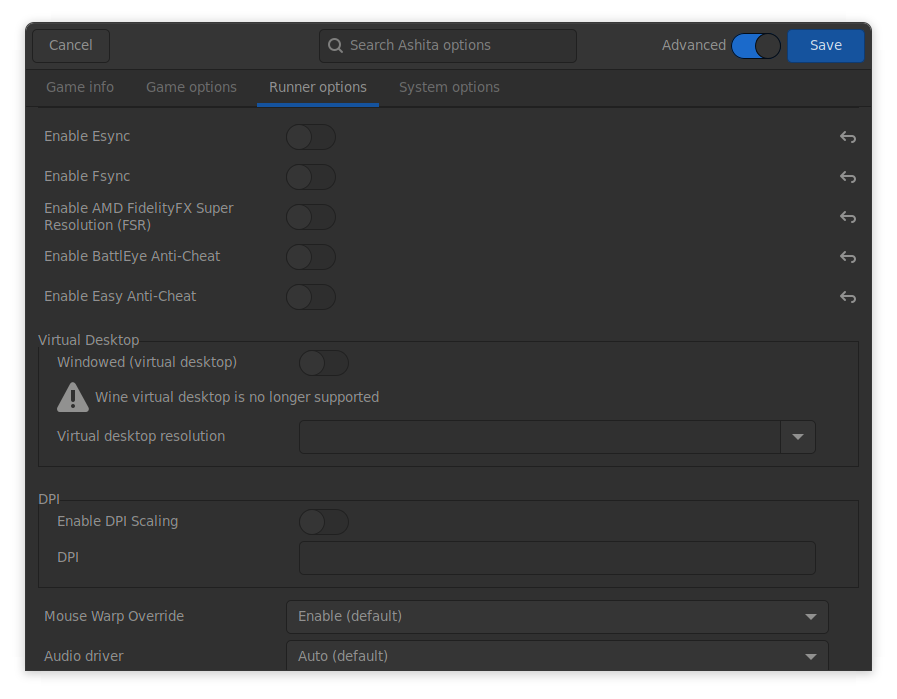Reset Enable Esync to default
Viewport: 897px width, 699px height.
tap(847, 137)
